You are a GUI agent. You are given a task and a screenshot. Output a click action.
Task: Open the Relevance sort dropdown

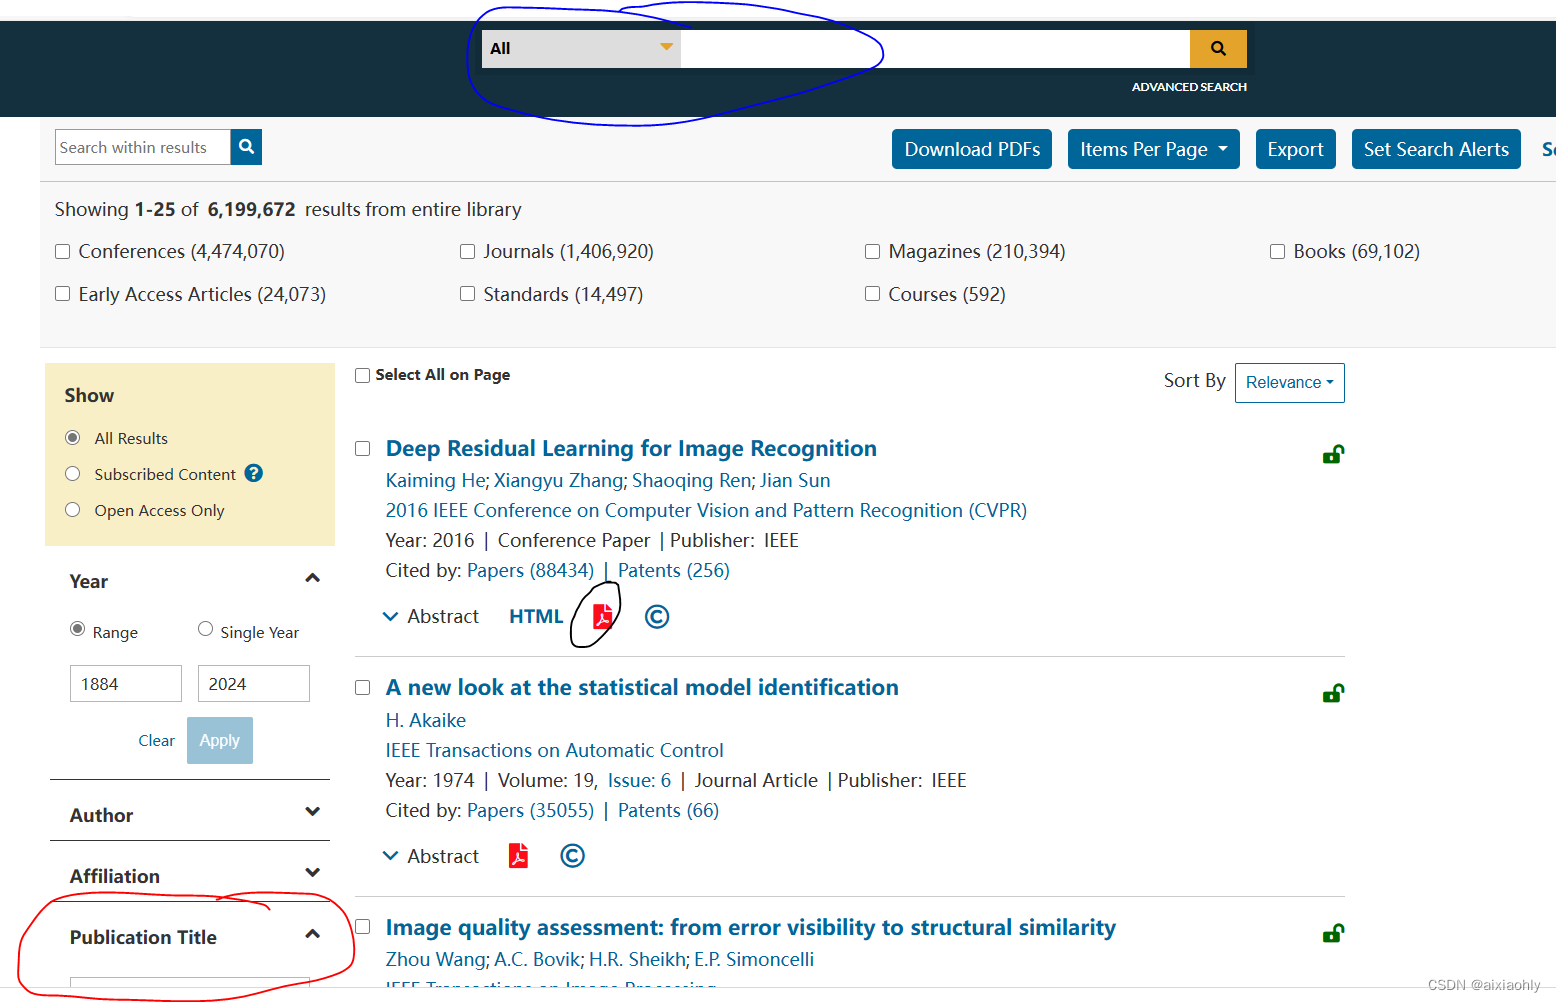point(1289,383)
